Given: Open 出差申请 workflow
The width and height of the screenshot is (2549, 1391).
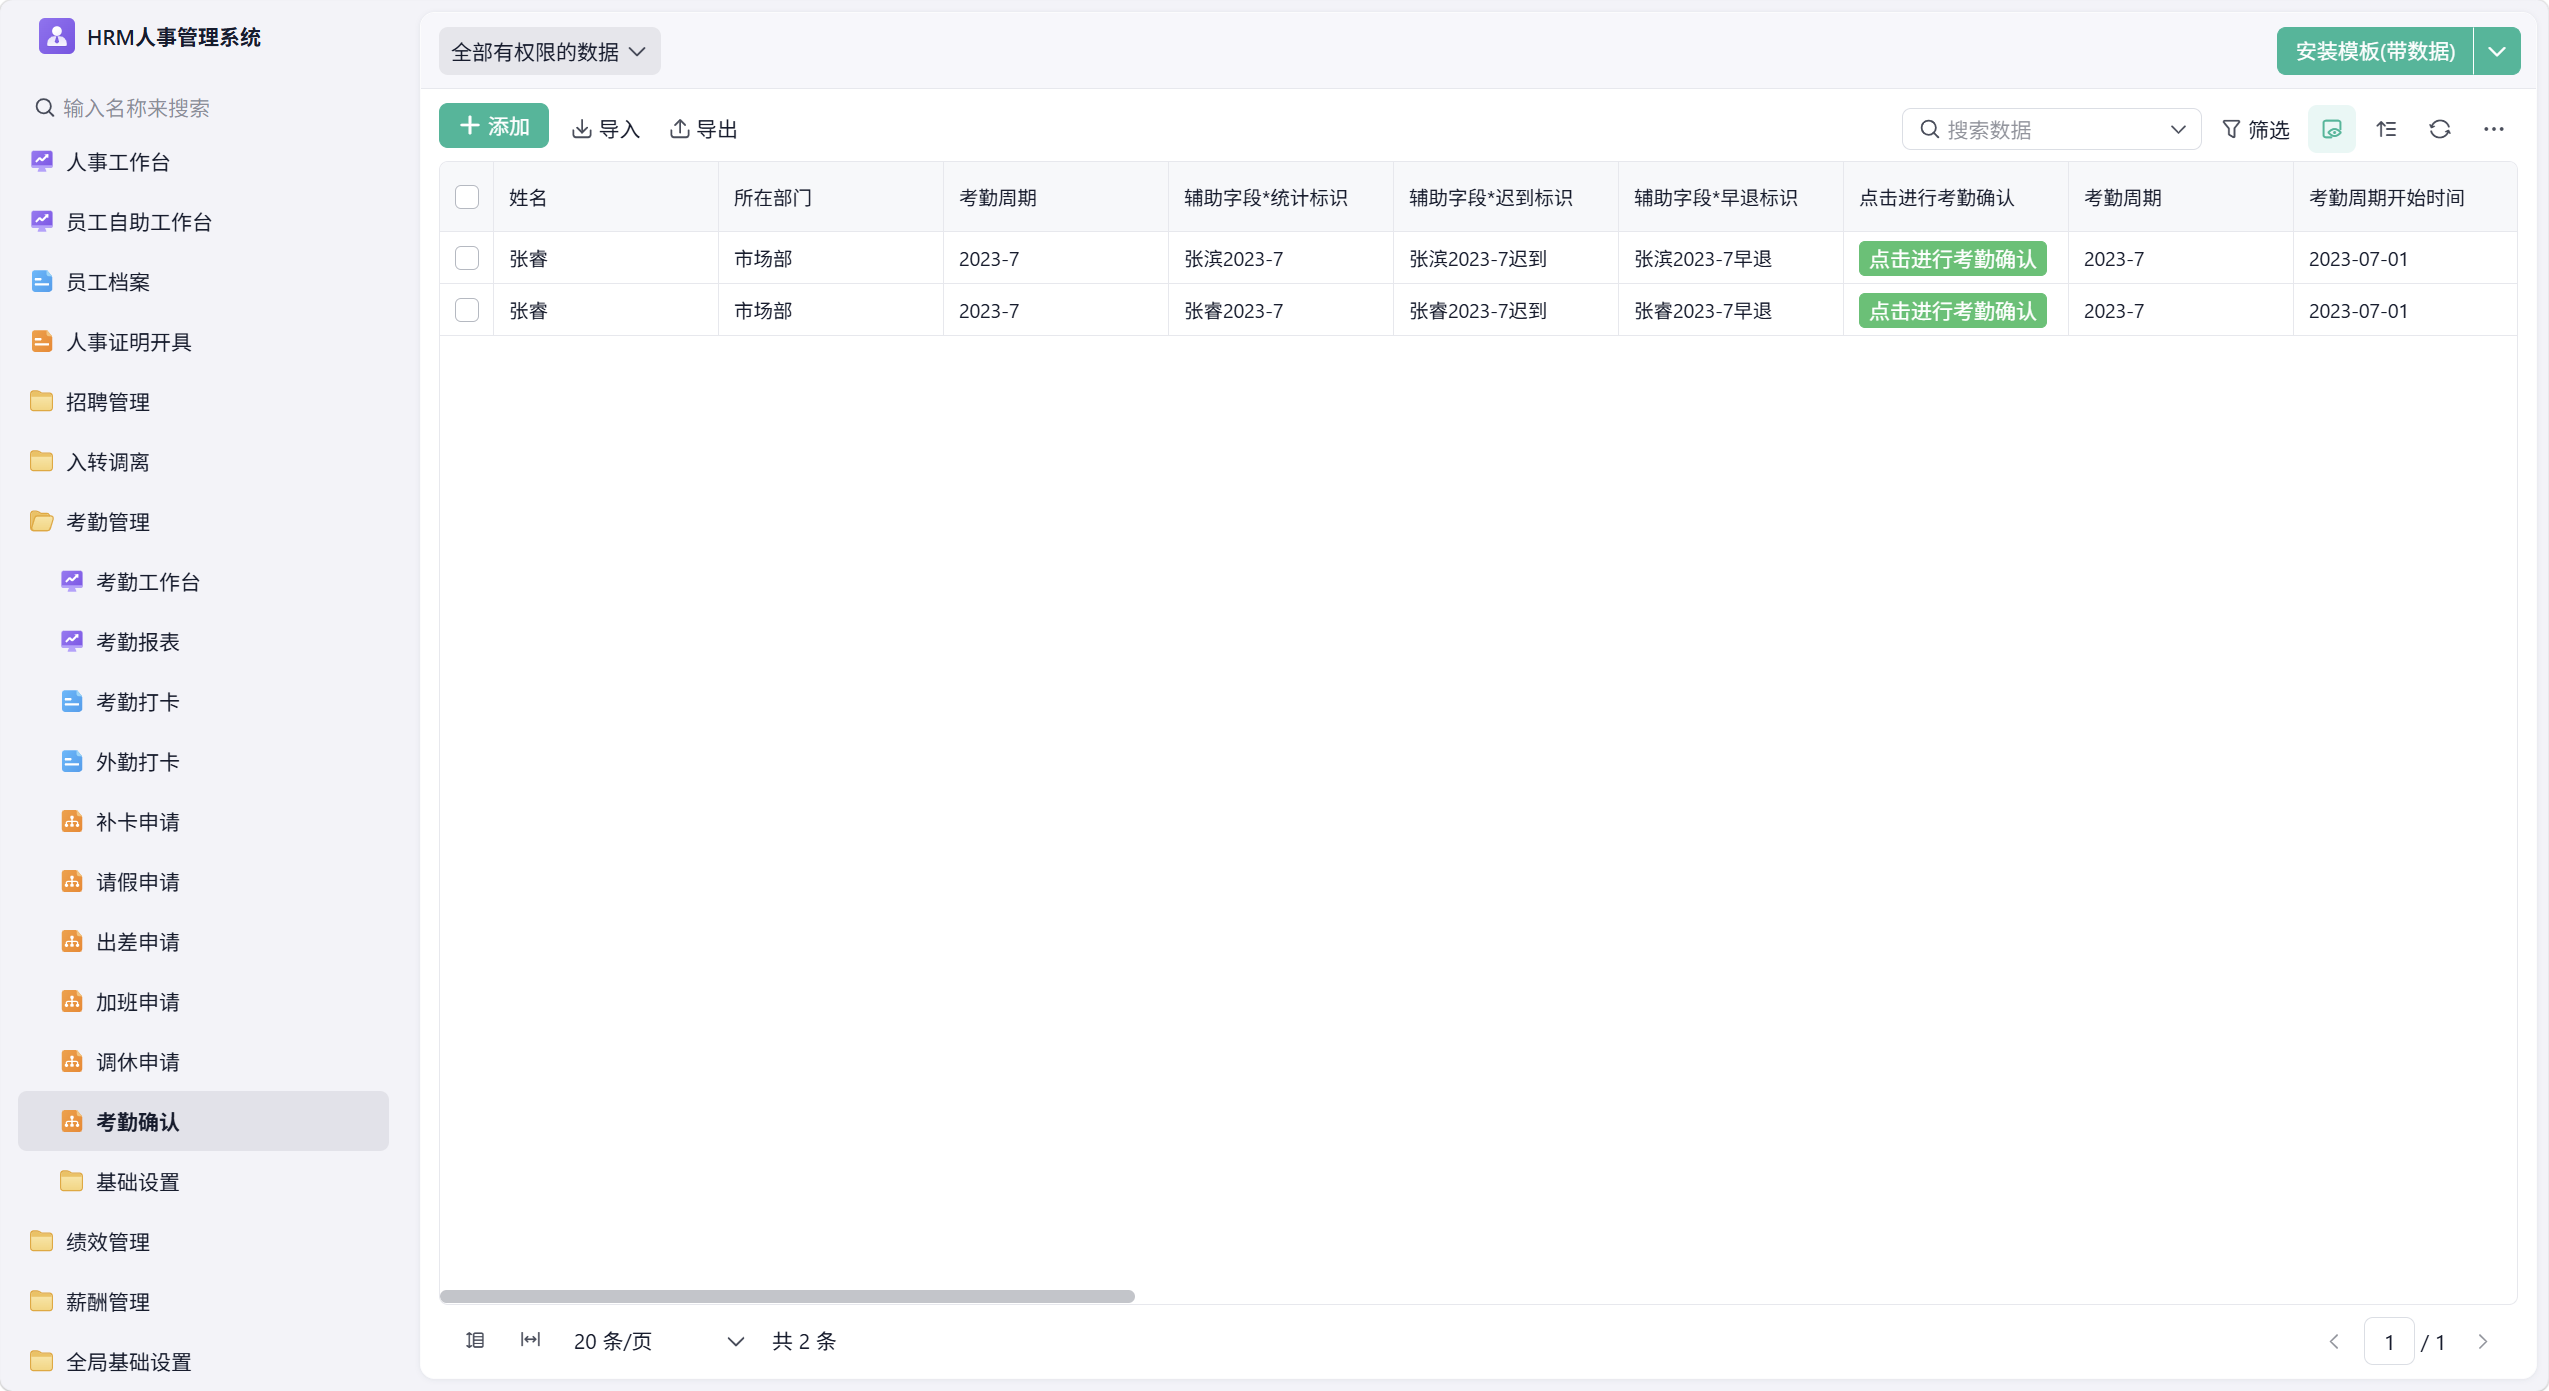Looking at the screenshot, I should click(203, 942).
